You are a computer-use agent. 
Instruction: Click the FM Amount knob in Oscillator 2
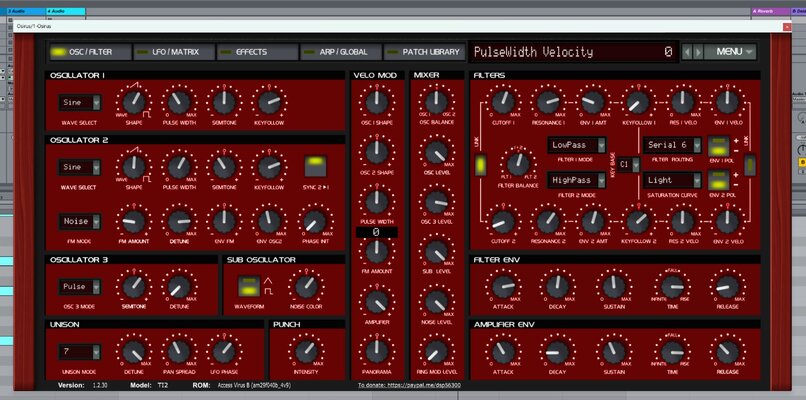[134, 222]
